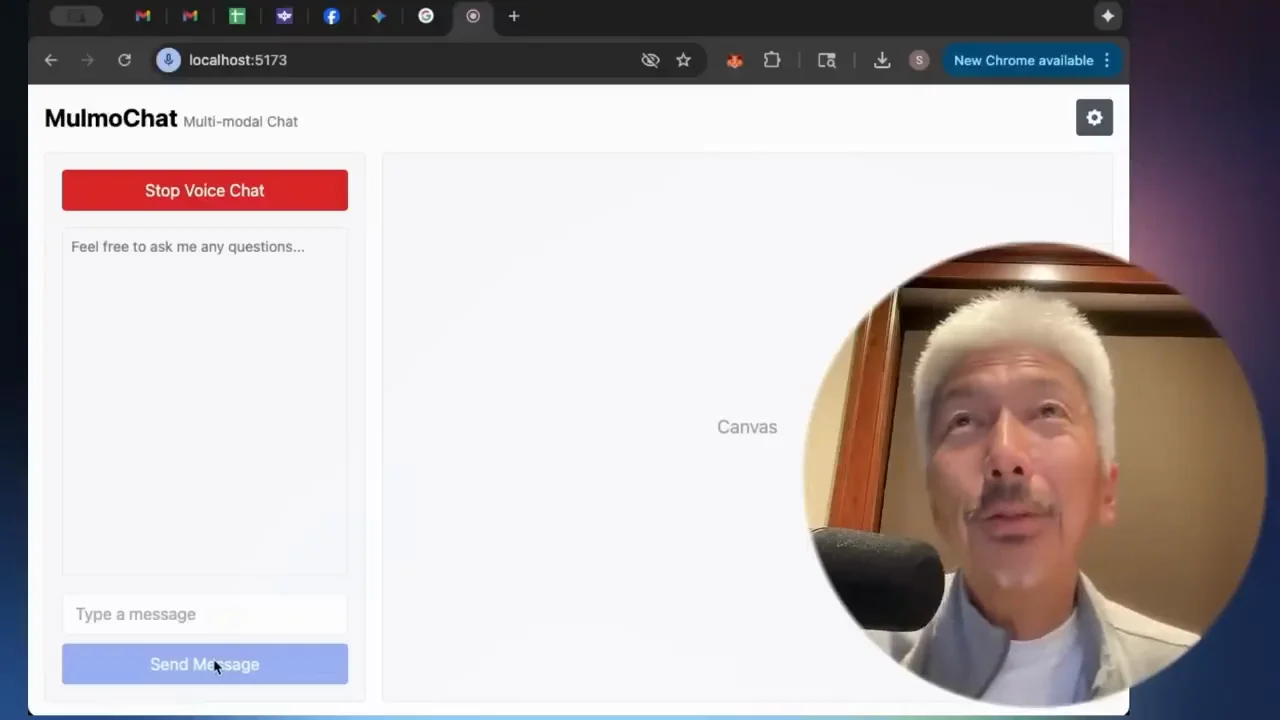
Task: Open the tab search icon in toolbar
Action: [826, 60]
